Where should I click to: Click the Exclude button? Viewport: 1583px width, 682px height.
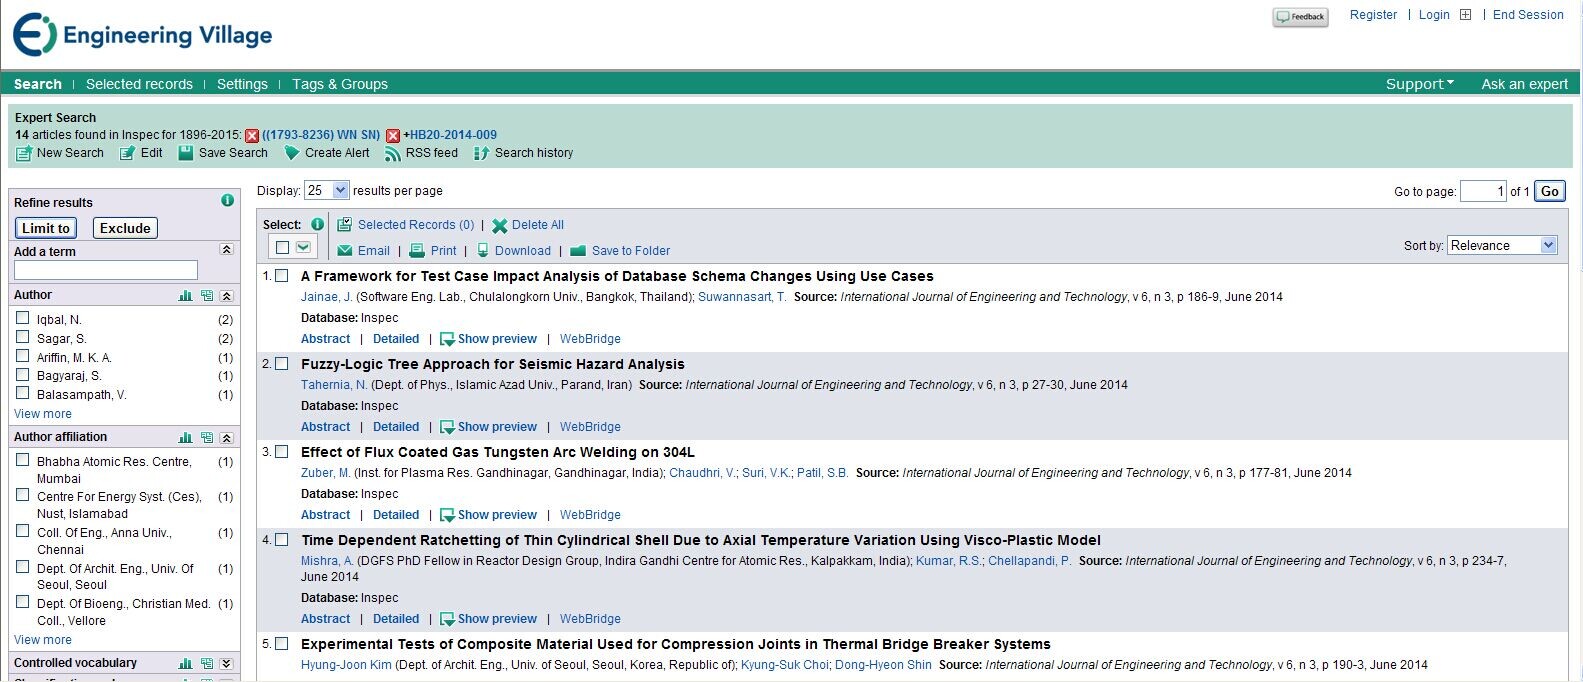tap(125, 228)
